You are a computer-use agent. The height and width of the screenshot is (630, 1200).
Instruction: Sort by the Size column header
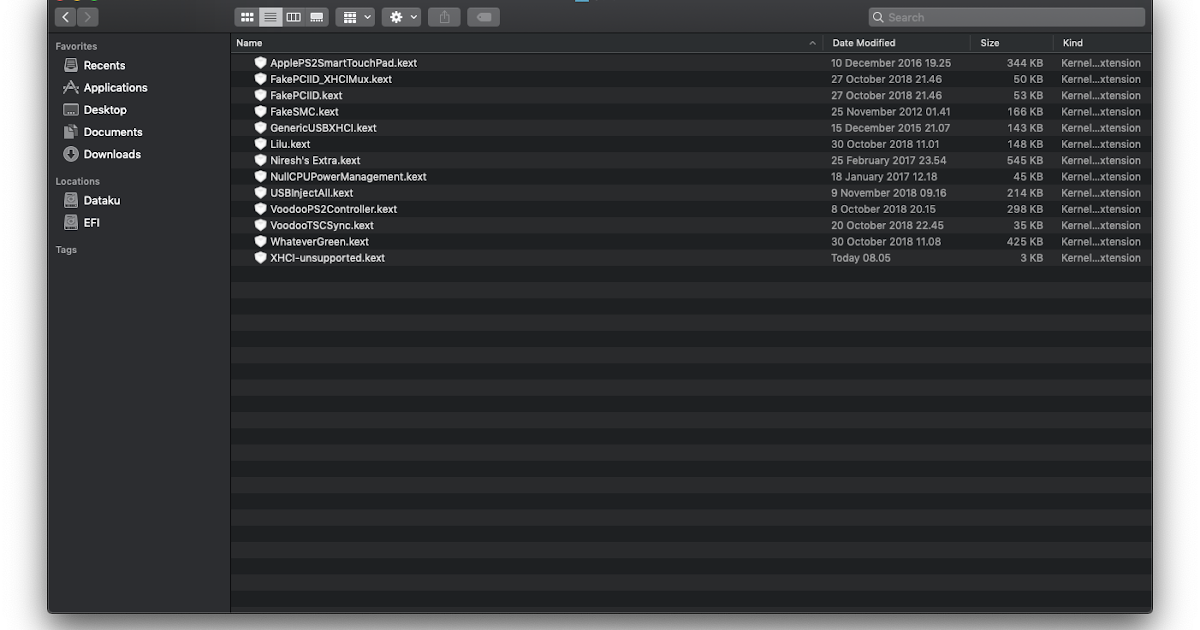tap(1012, 43)
